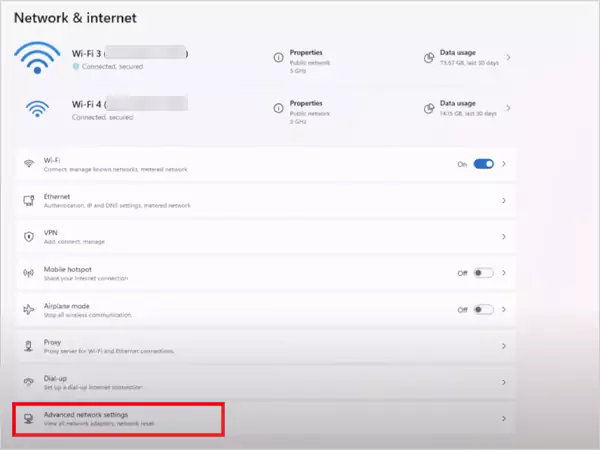This screenshot has width=600, height=450.
Task: Open Wi-Fi settings entry
Action: coord(266,164)
